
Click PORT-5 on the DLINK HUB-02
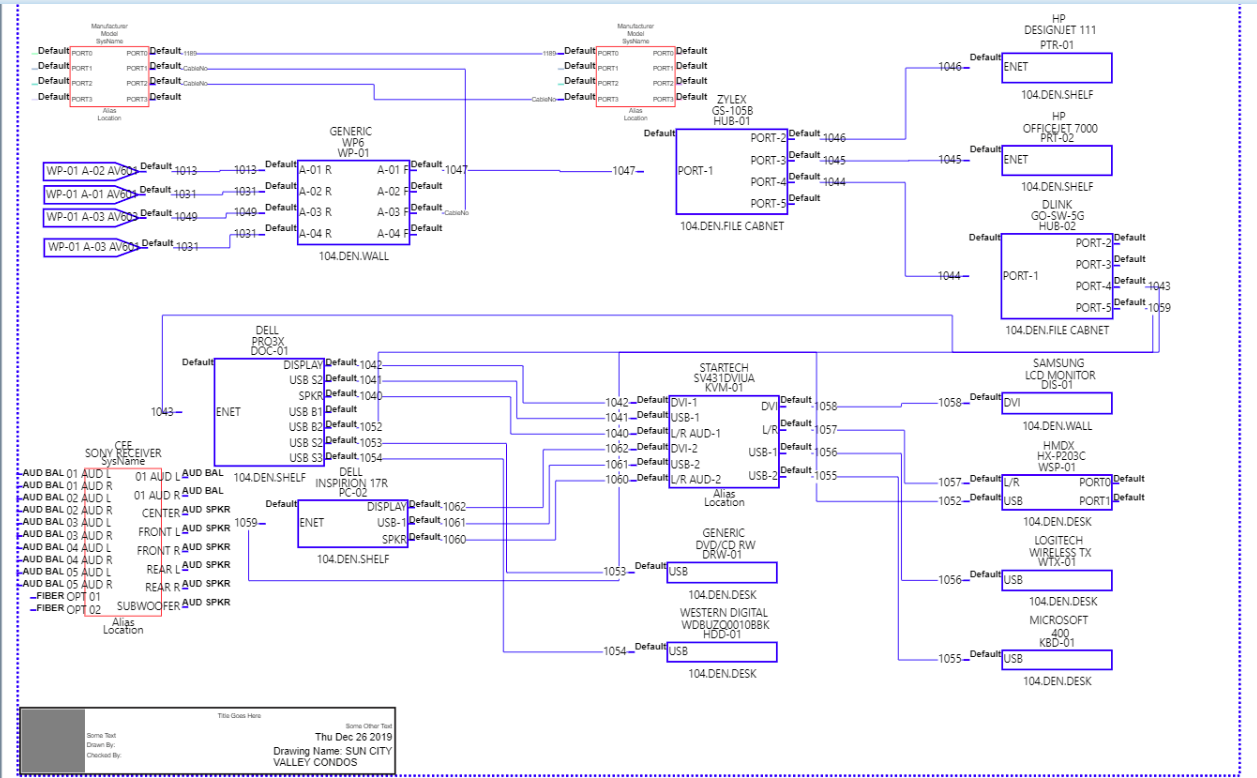point(1093,308)
